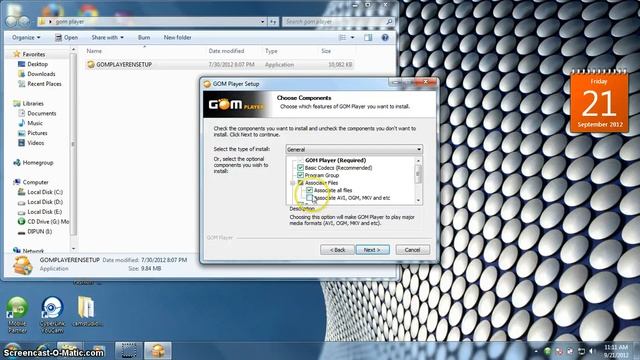The width and height of the screenshot is (640, 360).
Task: Open Music library
Action: (35, 123)
